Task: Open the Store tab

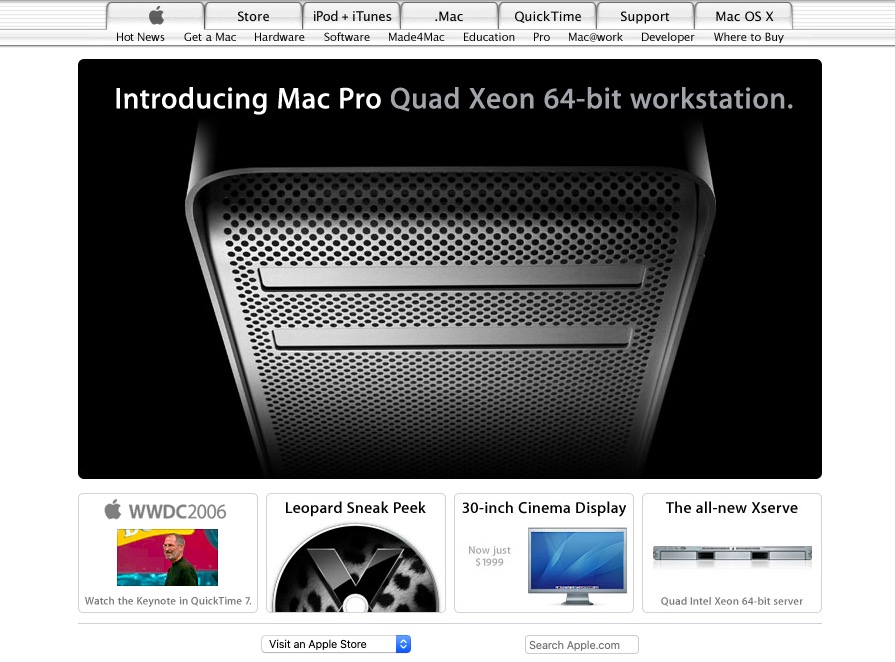Action: 253,16
